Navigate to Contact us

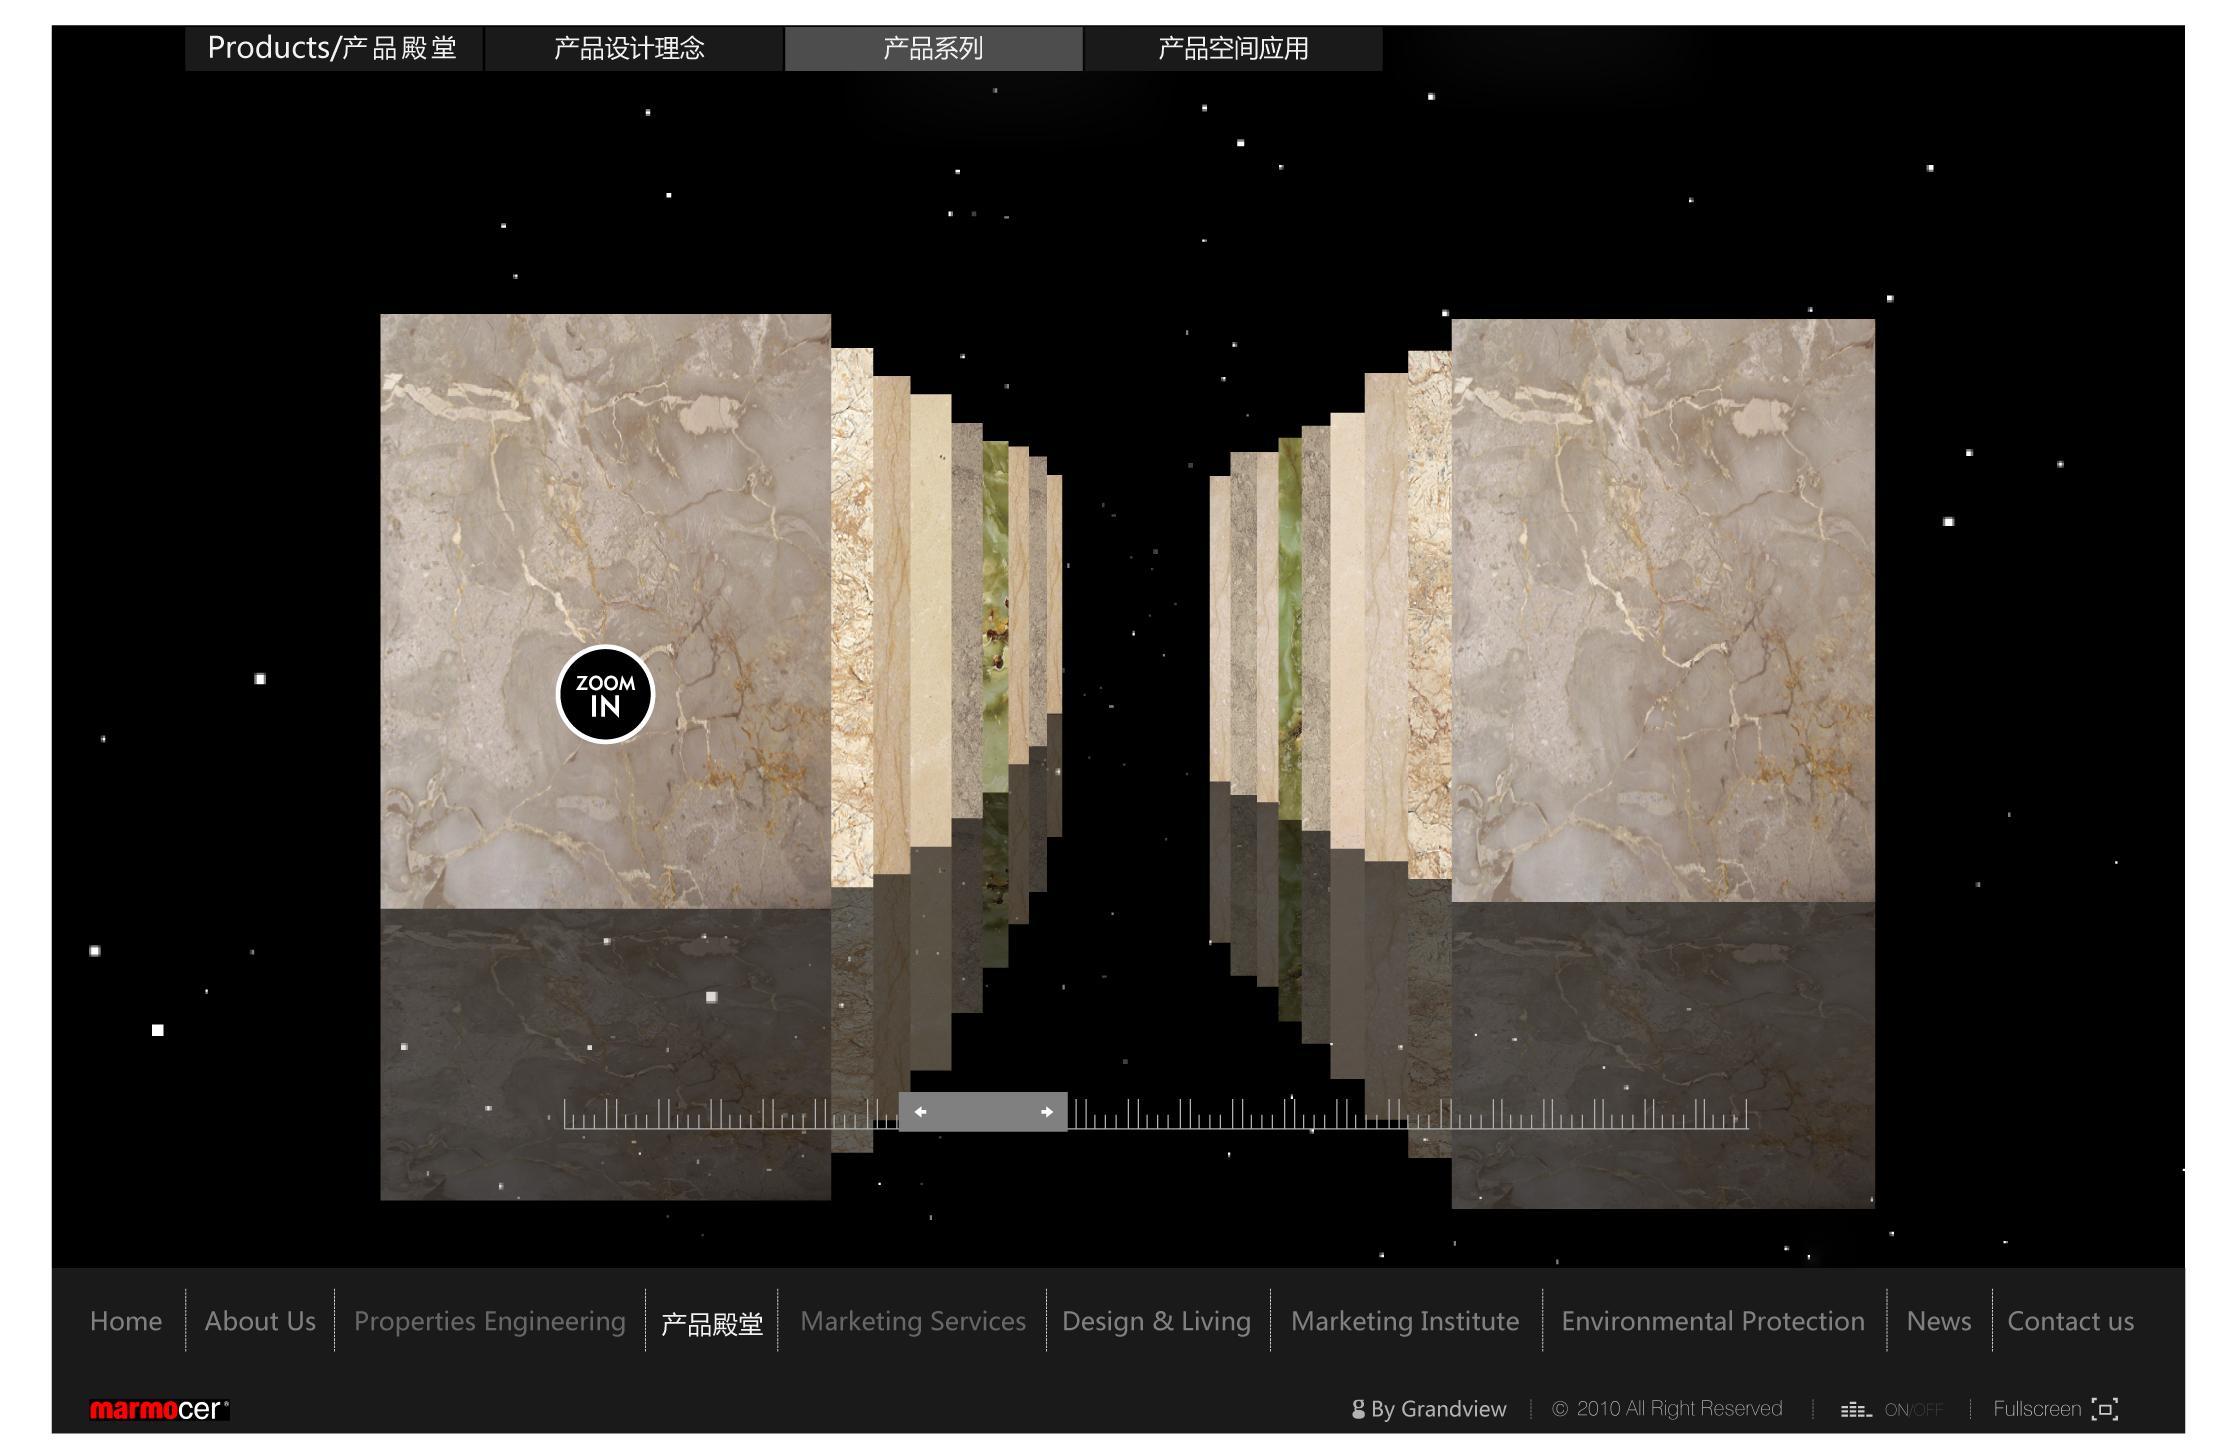click(x=2070, y=1321)
